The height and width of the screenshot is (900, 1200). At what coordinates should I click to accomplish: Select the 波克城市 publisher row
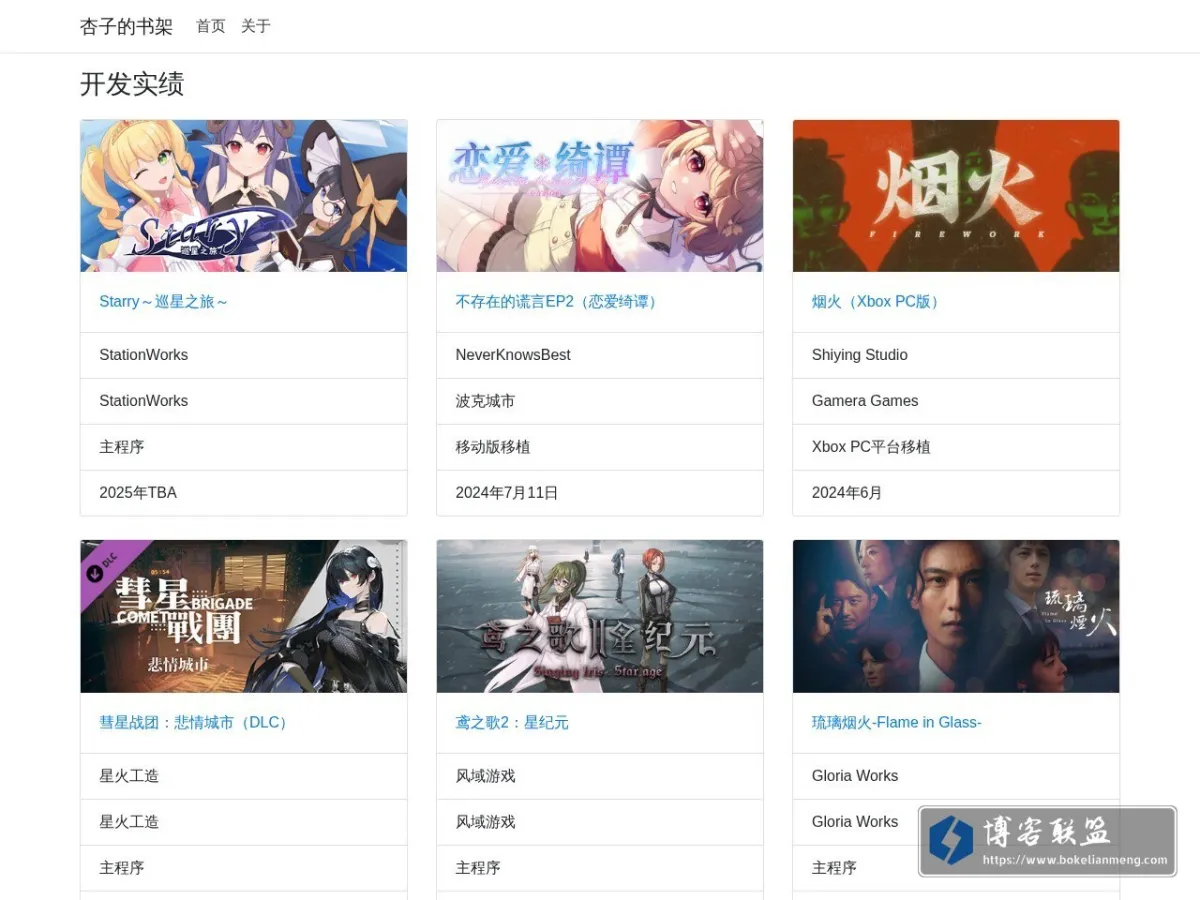click(600, 401)
